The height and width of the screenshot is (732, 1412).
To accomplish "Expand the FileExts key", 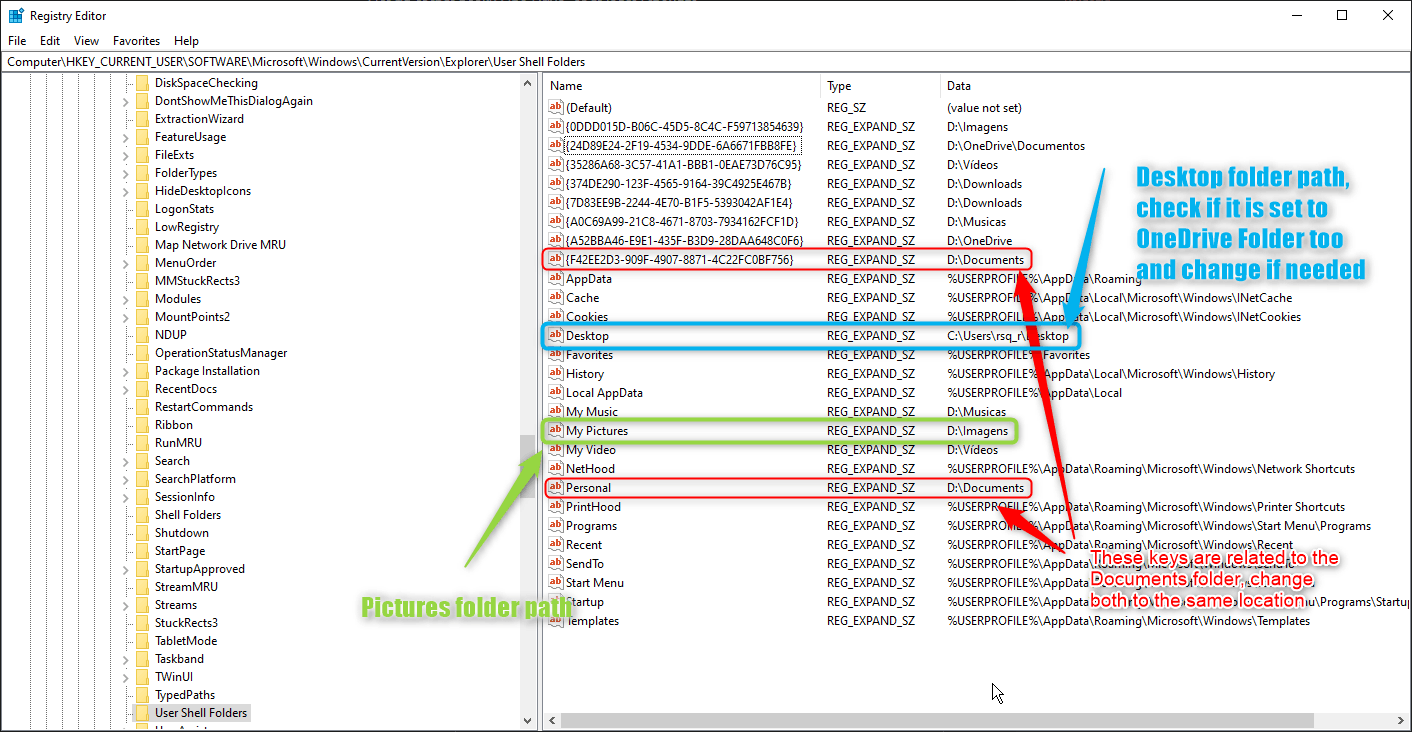I will pos(126,155).
